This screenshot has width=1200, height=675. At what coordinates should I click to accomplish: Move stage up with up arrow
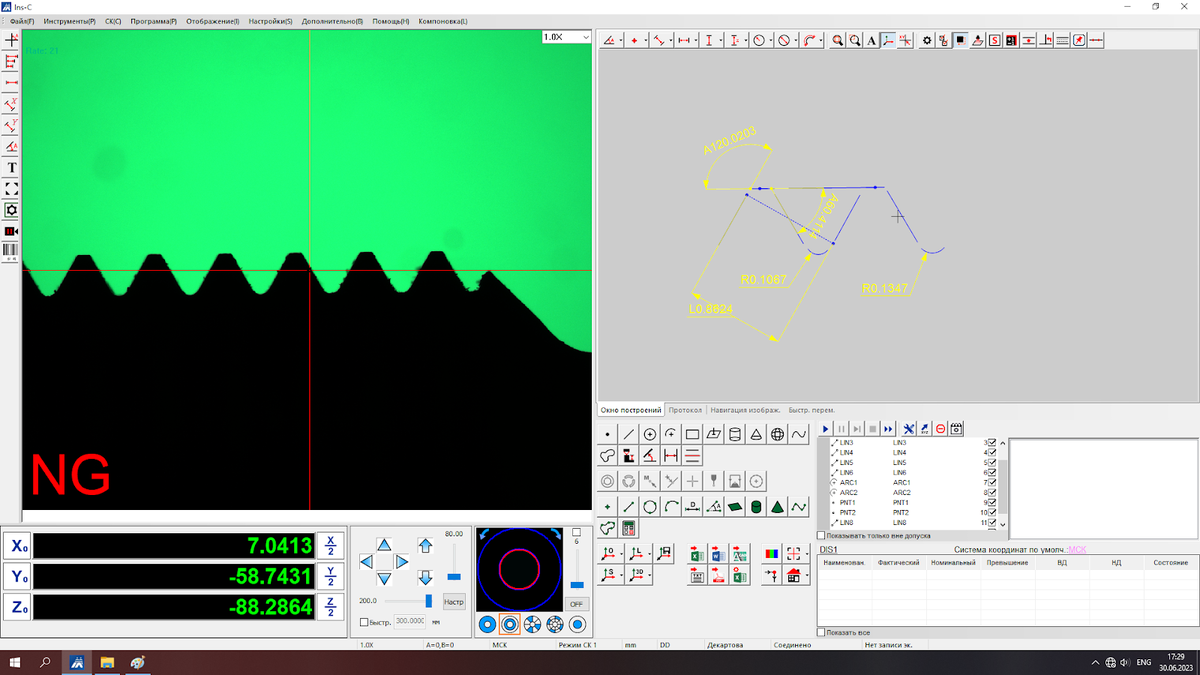(384, 544)
